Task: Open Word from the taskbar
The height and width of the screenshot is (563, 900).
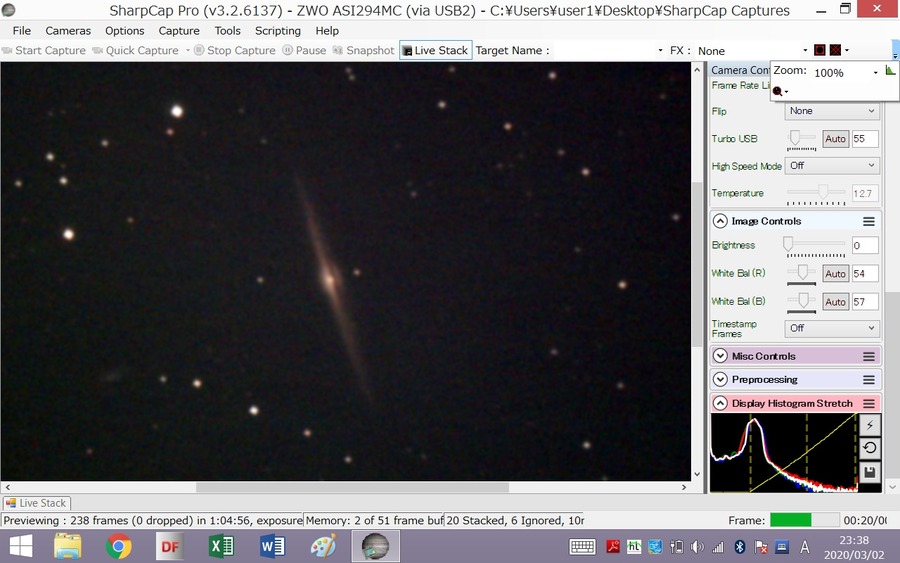Action: click(x=272, y=546)
